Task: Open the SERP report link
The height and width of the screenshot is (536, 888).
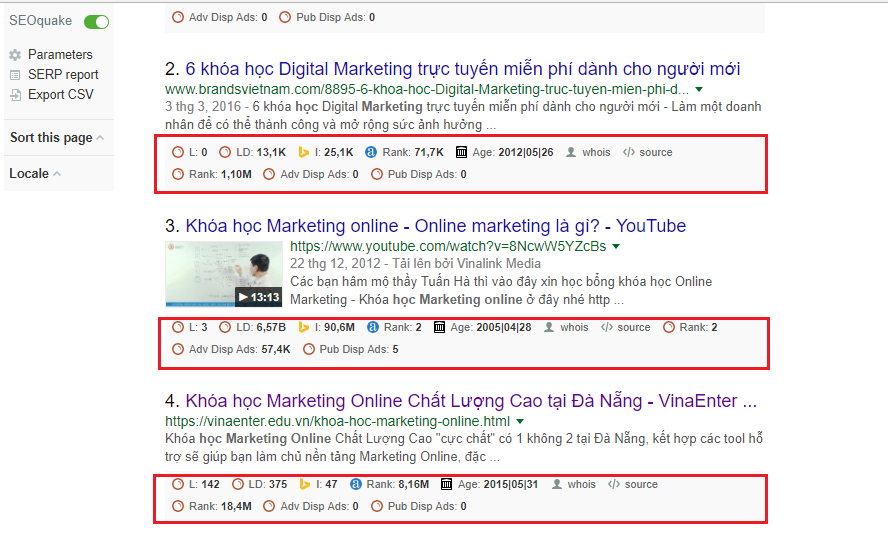Action: (63, 74)
